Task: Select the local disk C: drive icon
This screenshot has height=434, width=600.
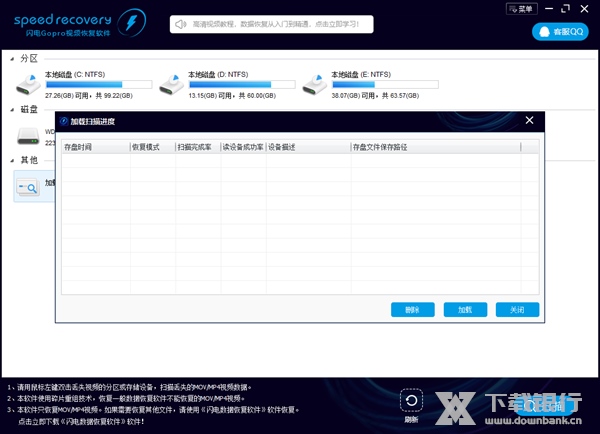Action: point(28,85)
